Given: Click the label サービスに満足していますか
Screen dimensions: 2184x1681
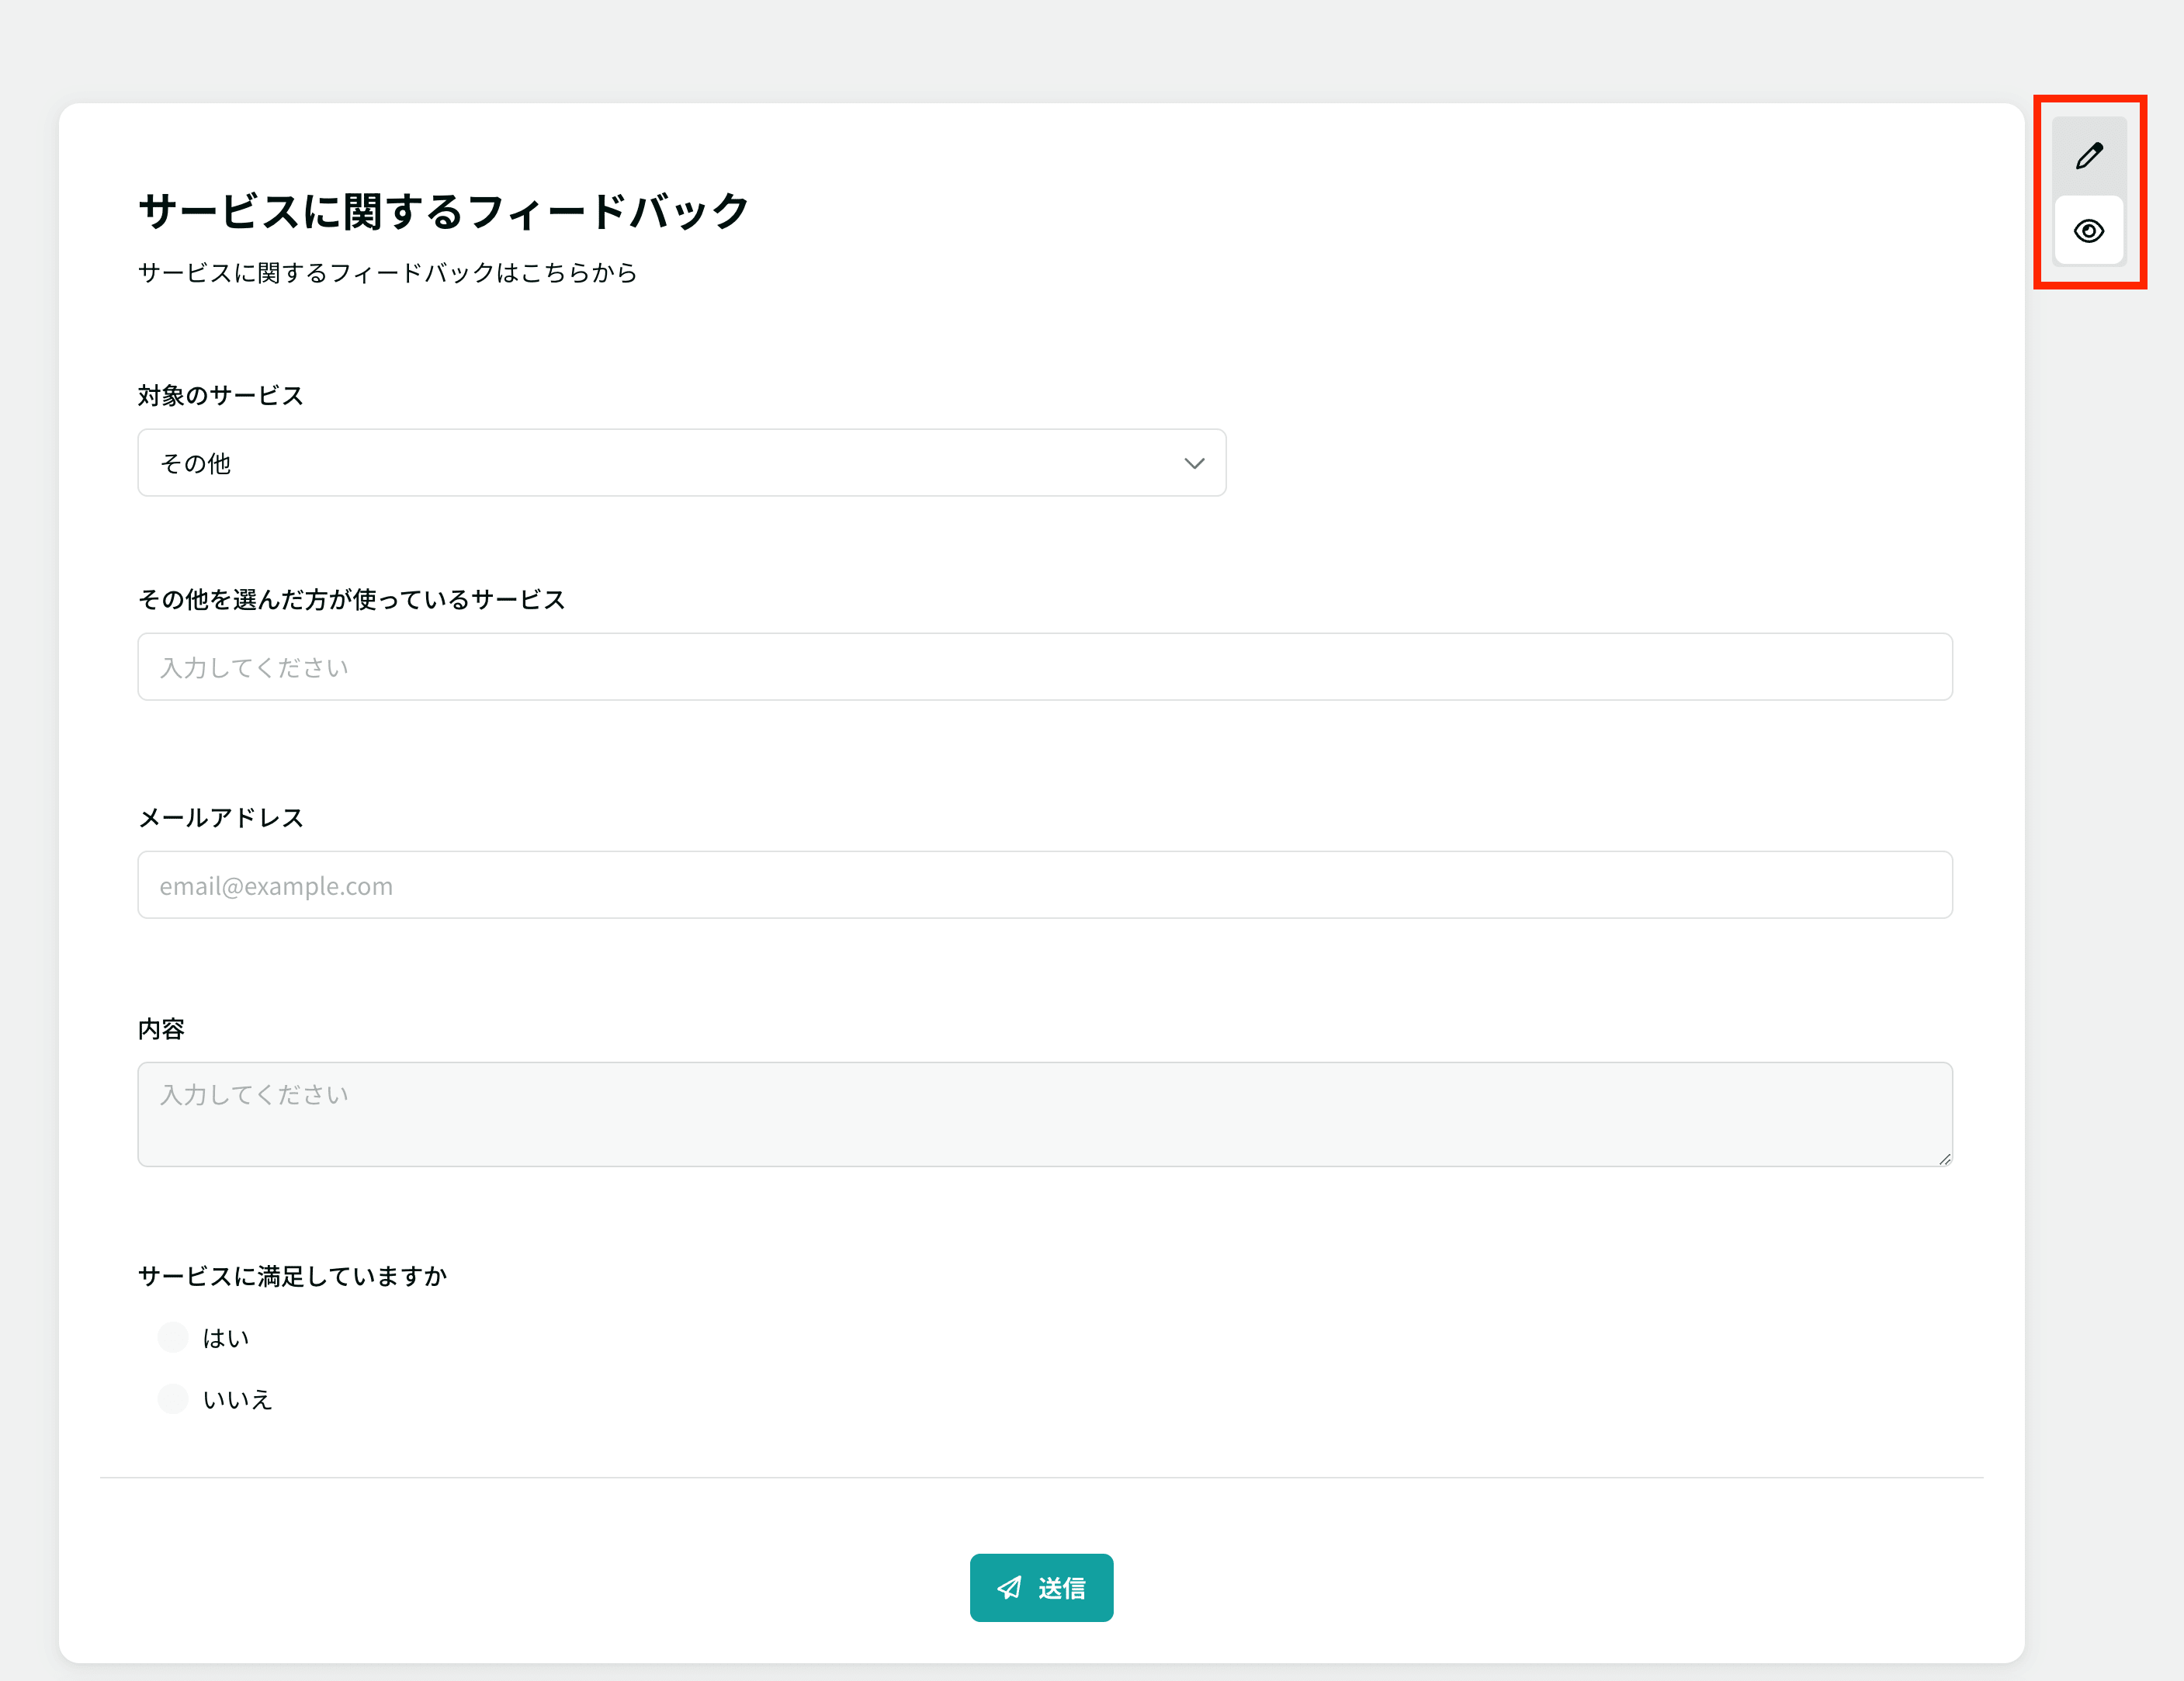Looking at the screenshot, I should (x=292, y=1276).
